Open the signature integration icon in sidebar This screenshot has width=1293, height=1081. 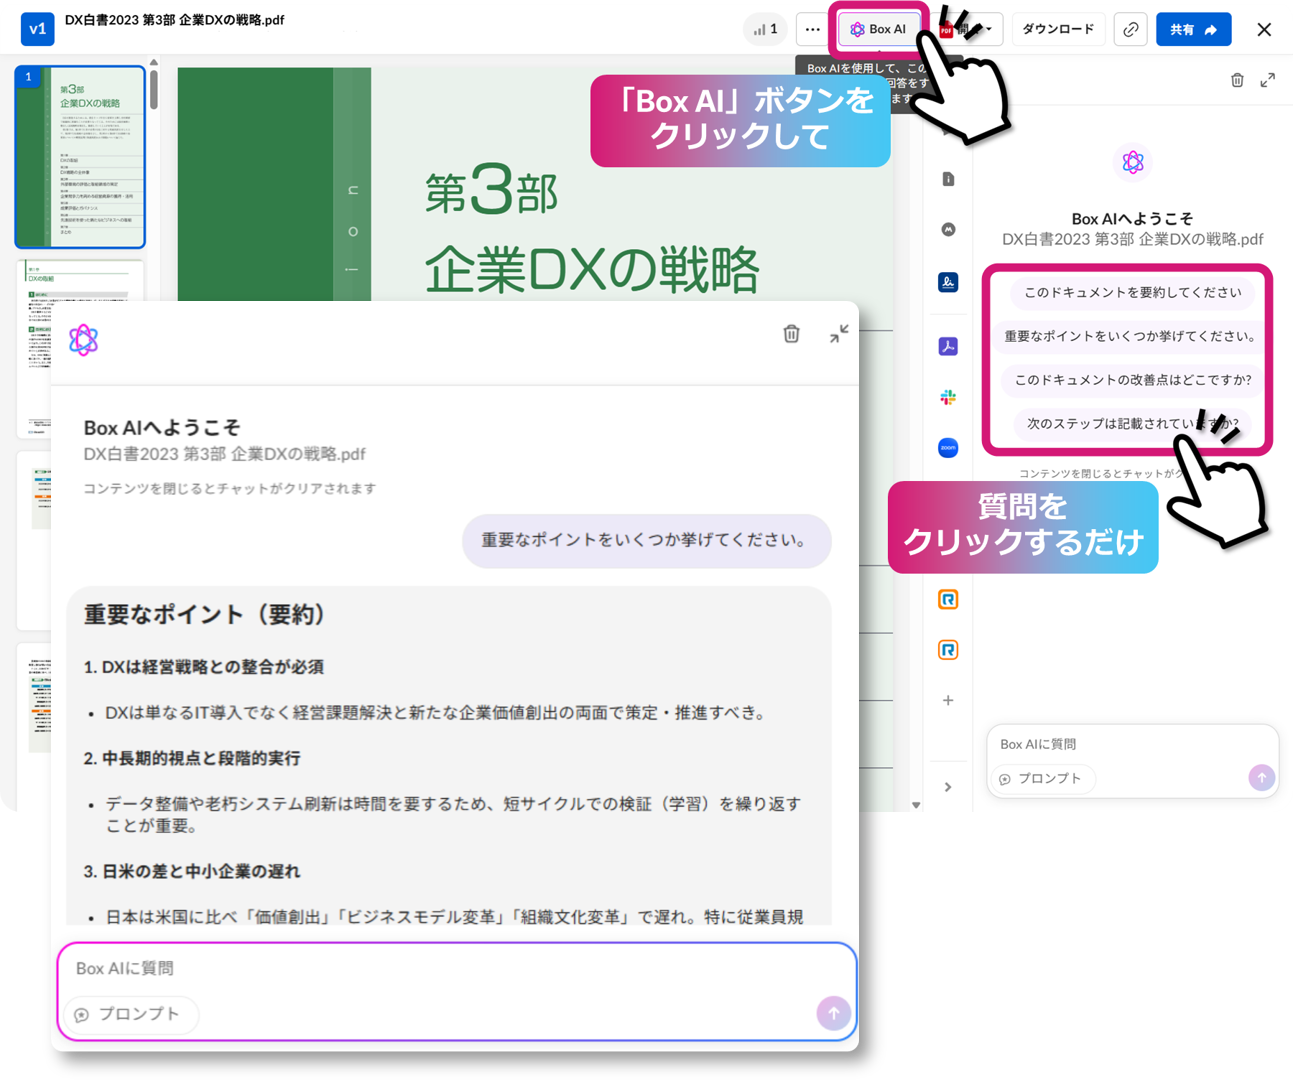click(948, 283)
